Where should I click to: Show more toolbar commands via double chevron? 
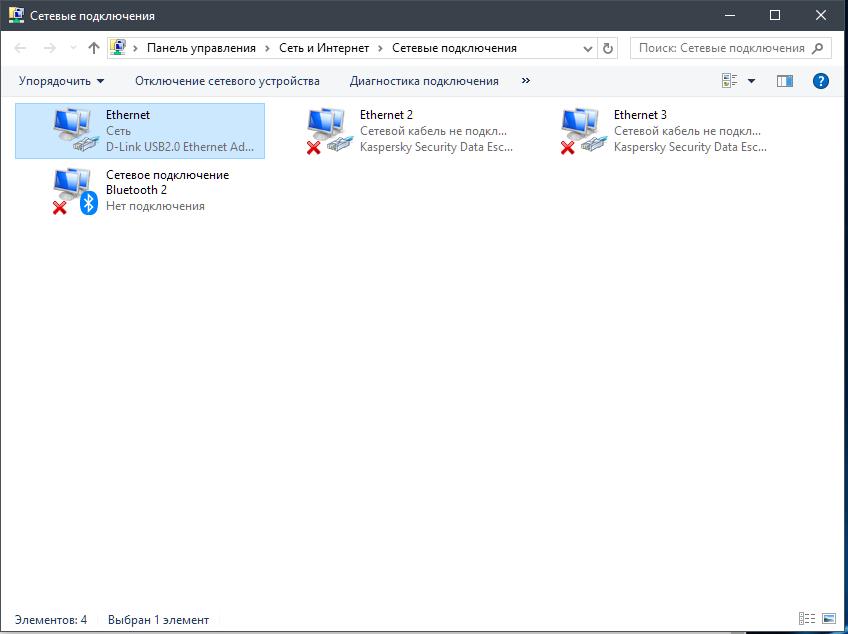click(526, 81)
